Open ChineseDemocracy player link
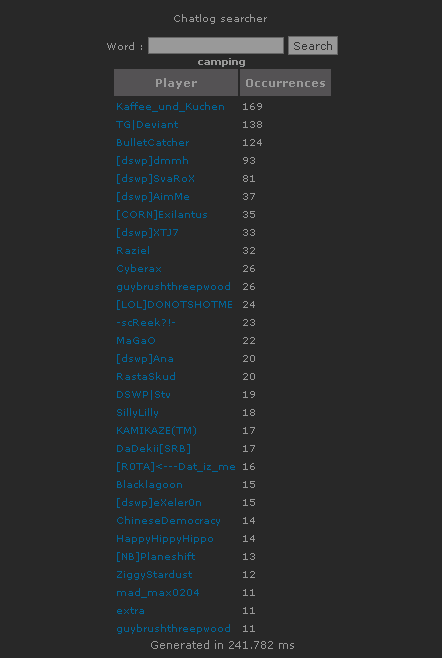 click(x=168, y=521)
